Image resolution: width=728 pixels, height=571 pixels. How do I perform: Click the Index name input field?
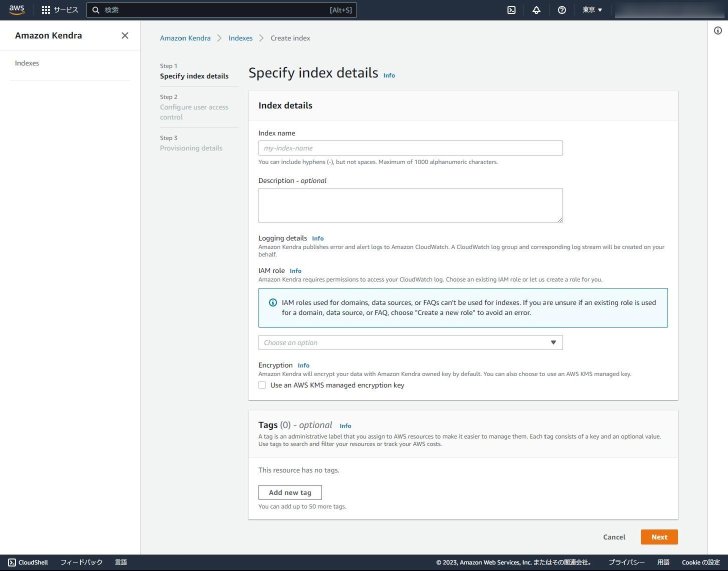[410, 148]
